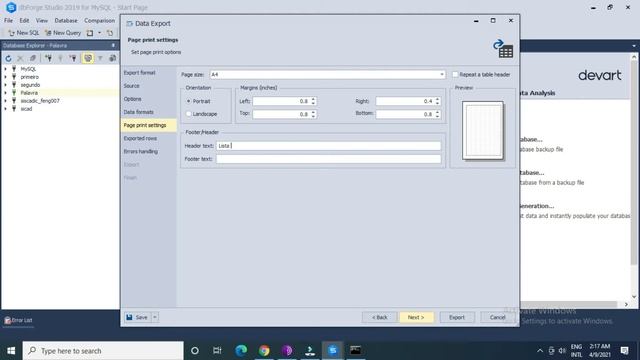Go to Exported rows step
Screen dimensions: 640x360
140,138
